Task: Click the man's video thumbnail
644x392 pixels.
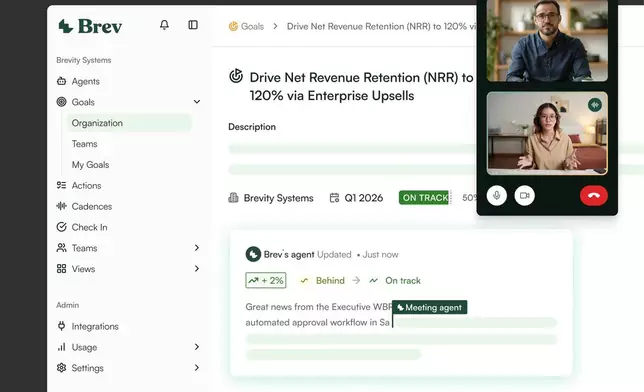Action: (x=547, y=41)
